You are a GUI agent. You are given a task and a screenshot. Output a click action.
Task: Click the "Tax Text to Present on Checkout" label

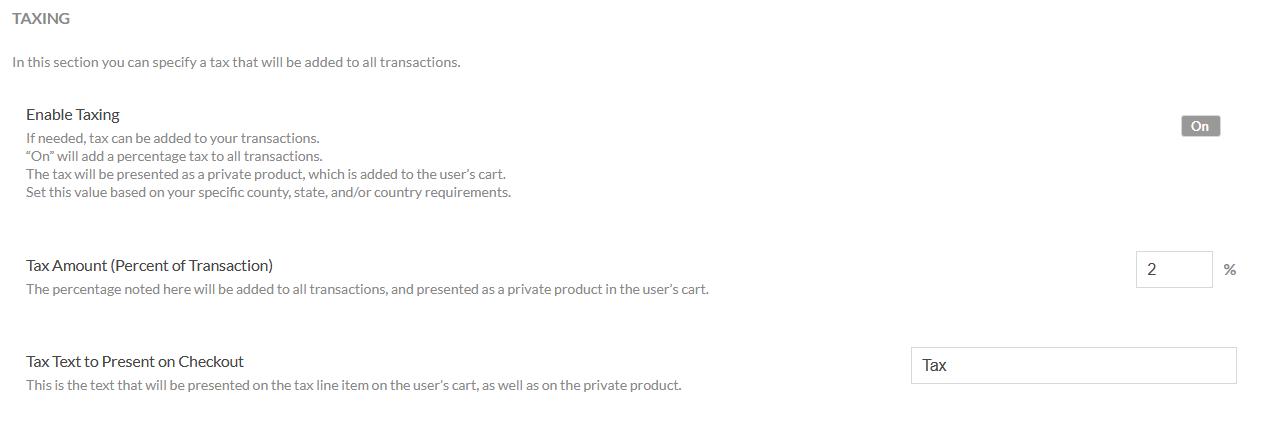point(135,361)
